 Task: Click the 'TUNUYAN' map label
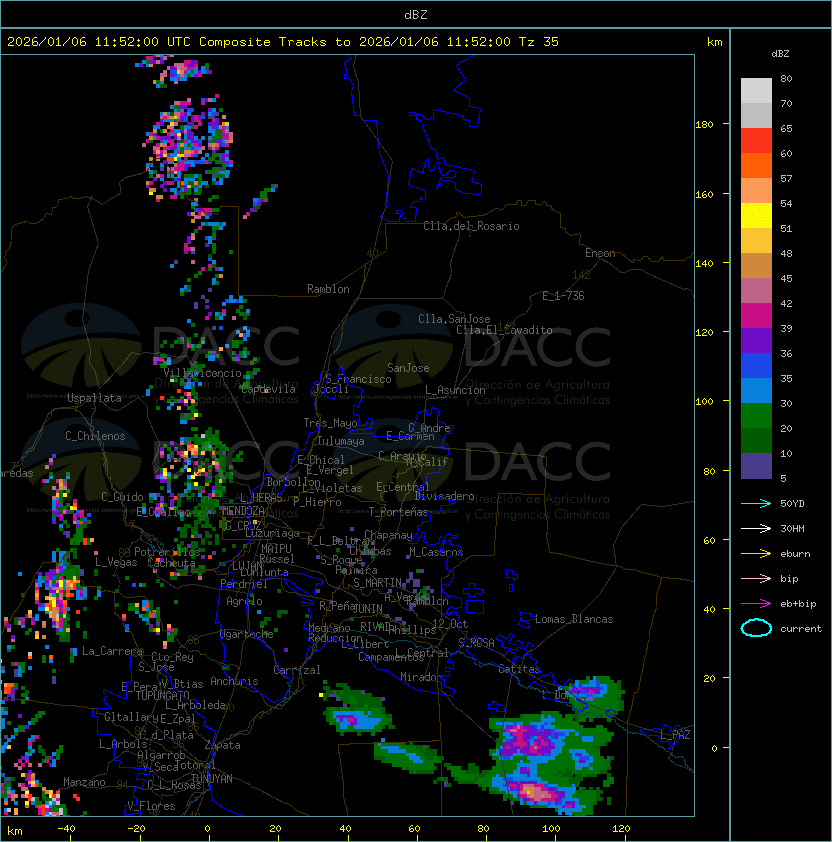point(212,779)
